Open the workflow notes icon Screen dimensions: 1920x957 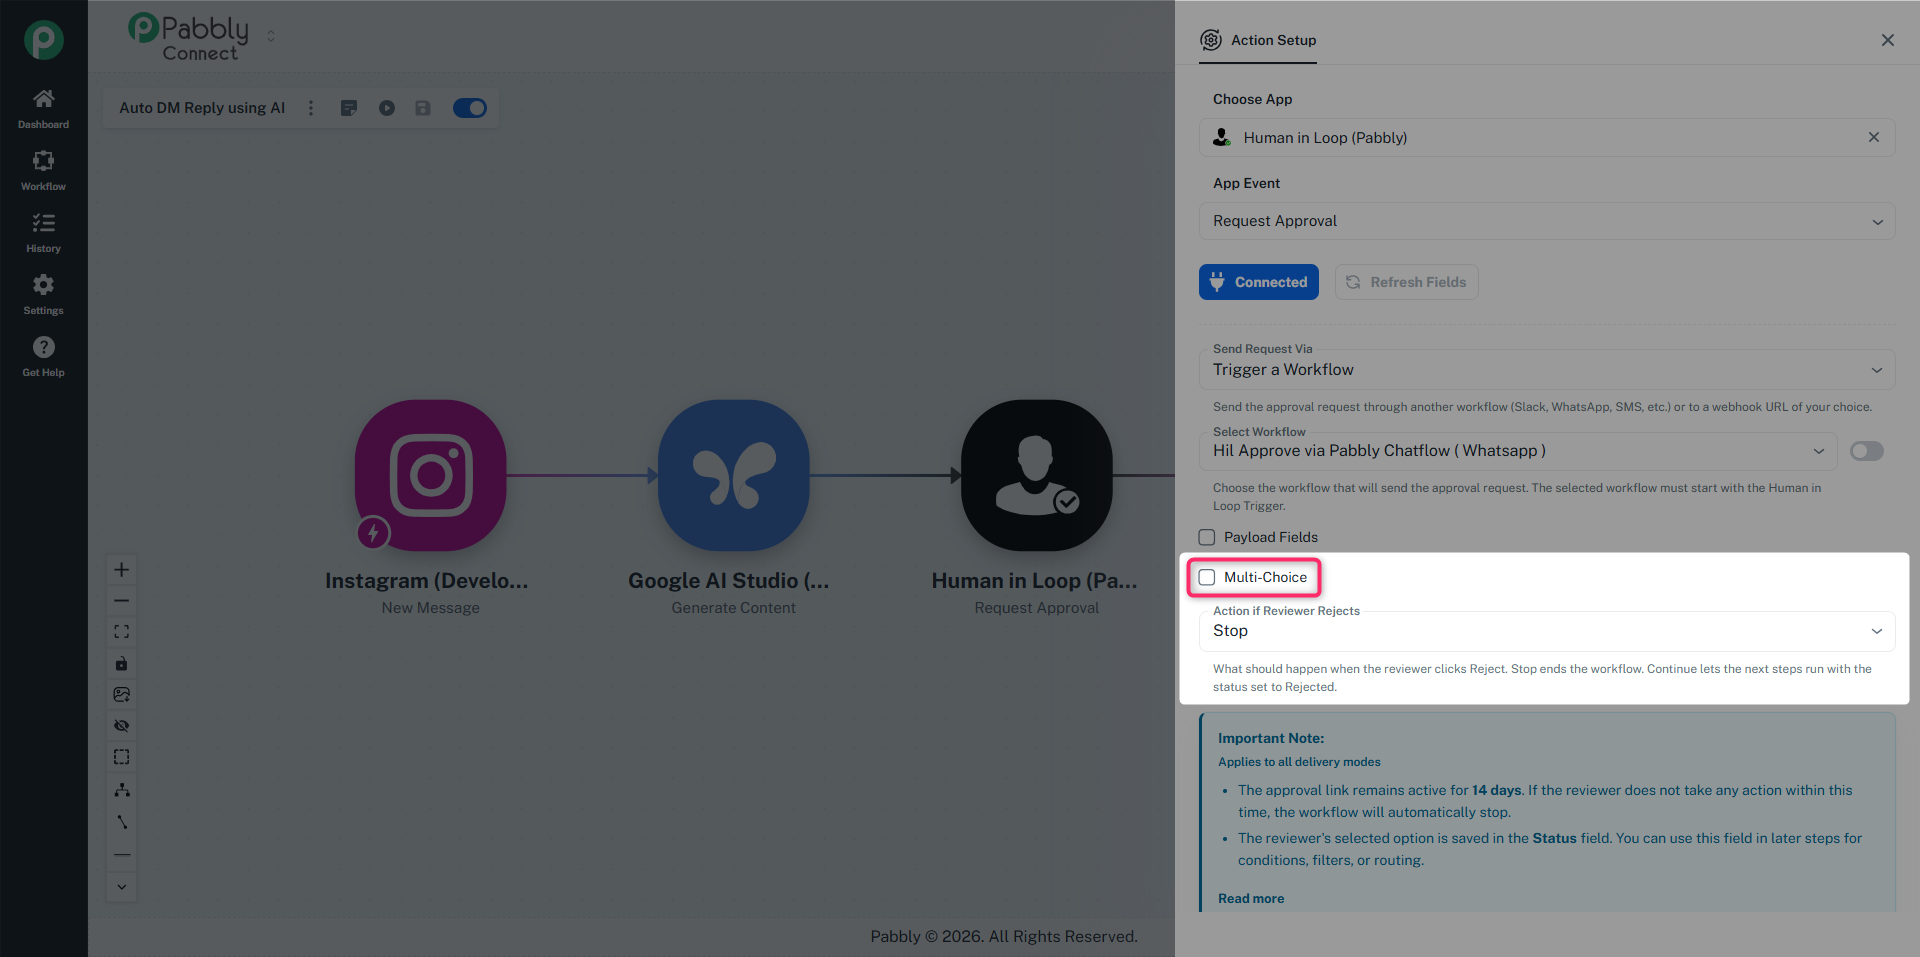pyautogui.click(x=349, y=108)
